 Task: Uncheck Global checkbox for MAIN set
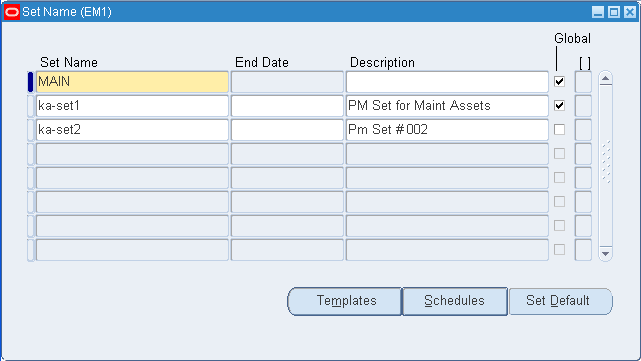tap(559, 81)
